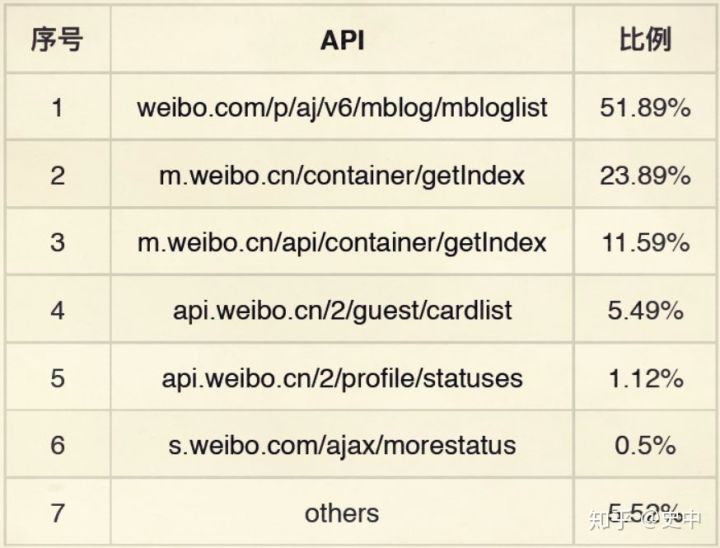
Task: Select the m.weibo.cn/container/getIndex entry
Action: point(342,175)
